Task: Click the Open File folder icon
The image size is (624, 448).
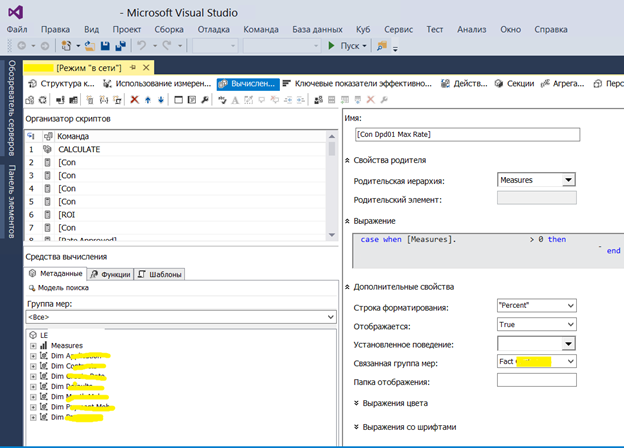Action: [90, 46]
